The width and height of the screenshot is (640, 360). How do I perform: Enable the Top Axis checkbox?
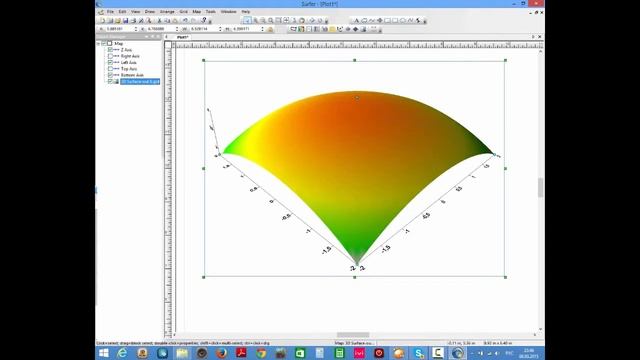[110, 69]
